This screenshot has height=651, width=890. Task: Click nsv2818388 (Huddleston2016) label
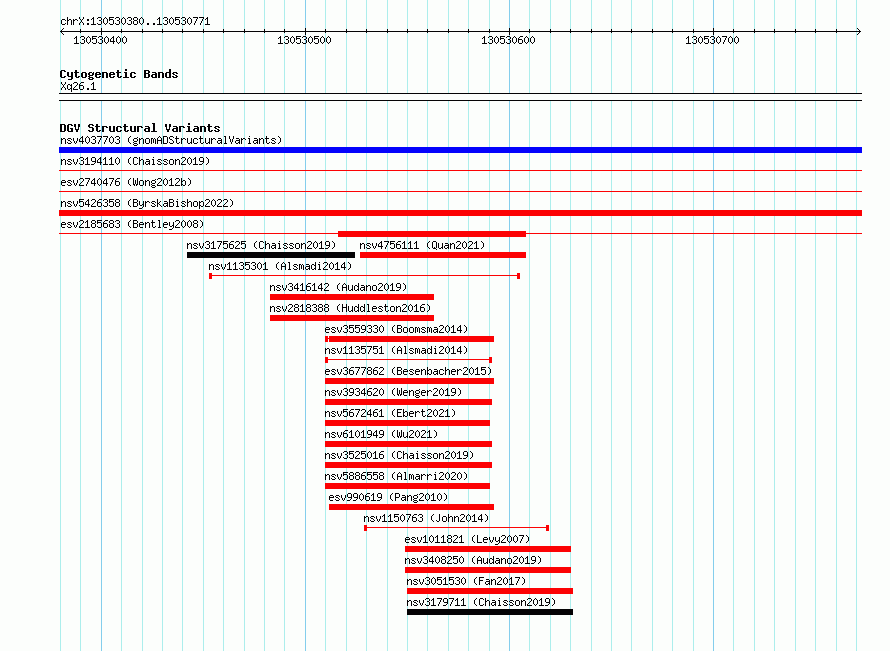350,308
